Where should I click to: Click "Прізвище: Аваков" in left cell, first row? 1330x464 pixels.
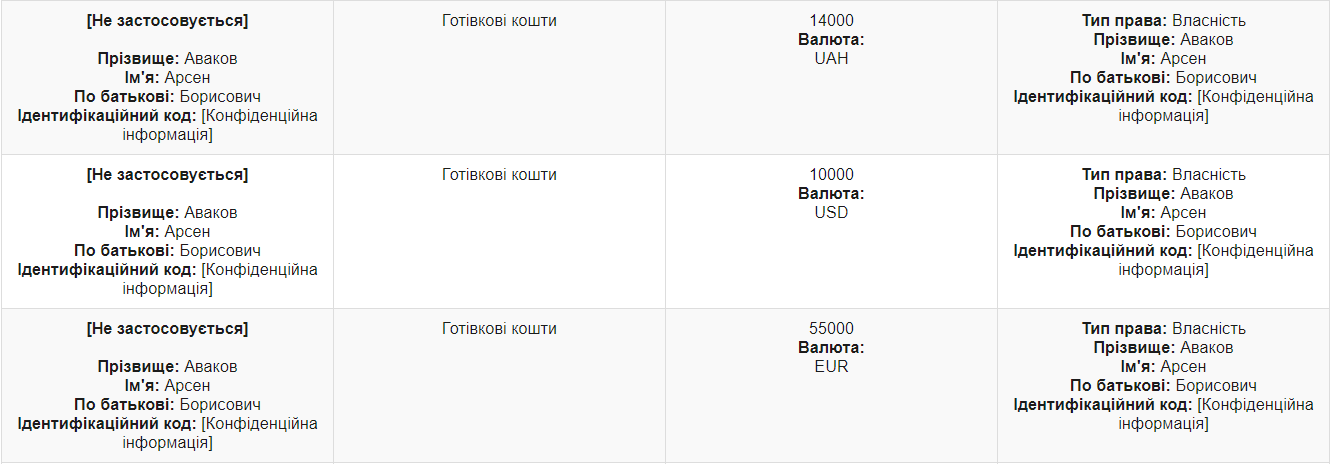[167, 58]
